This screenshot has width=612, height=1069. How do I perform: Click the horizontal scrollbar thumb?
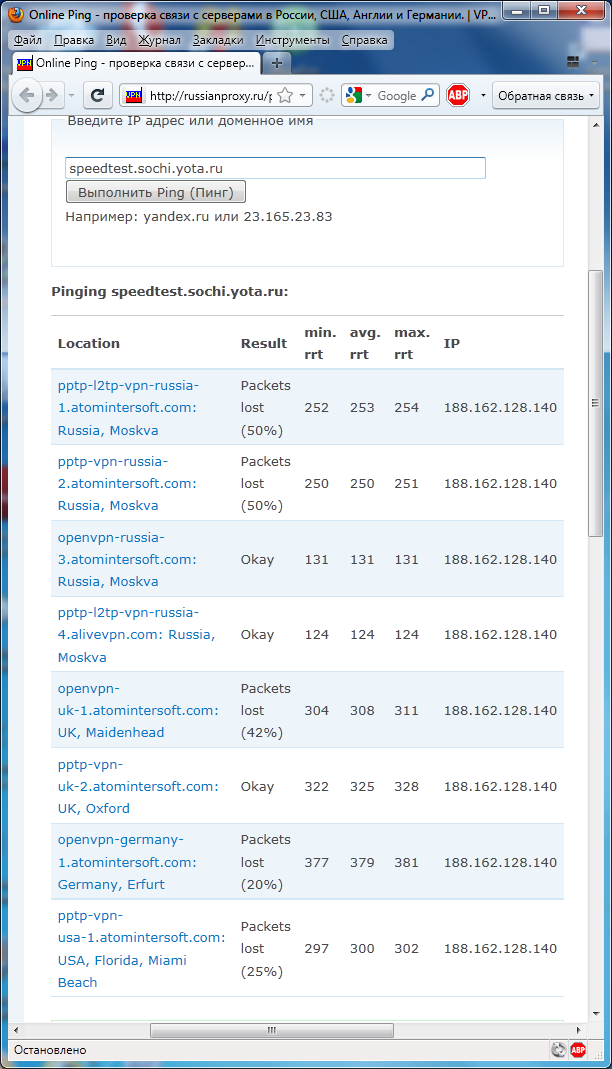(x=272, y=1029)
